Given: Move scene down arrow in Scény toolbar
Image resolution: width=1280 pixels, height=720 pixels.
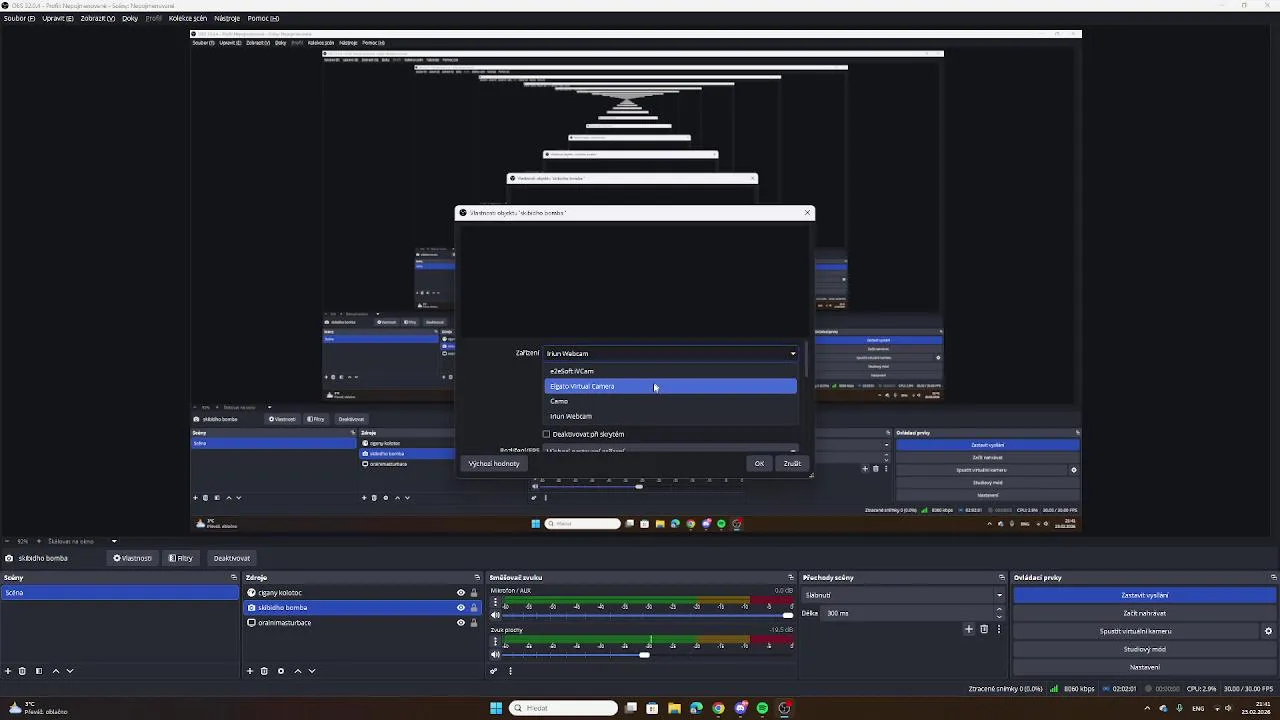Looking at the screenshot, I should [70, 671].
